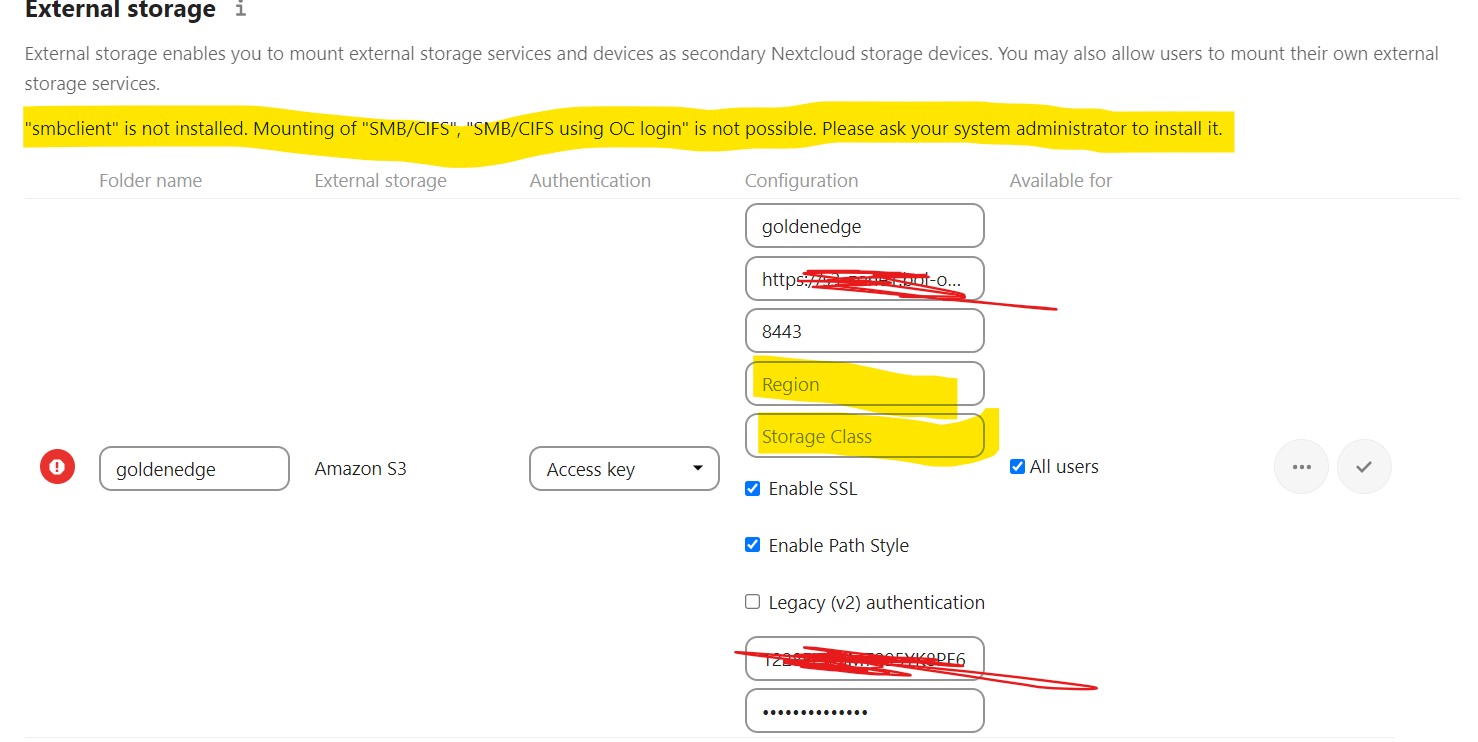Click the Amazon S3 storage type label
The height and width of the screenshot is (742, 1478).
click(360, 468)
